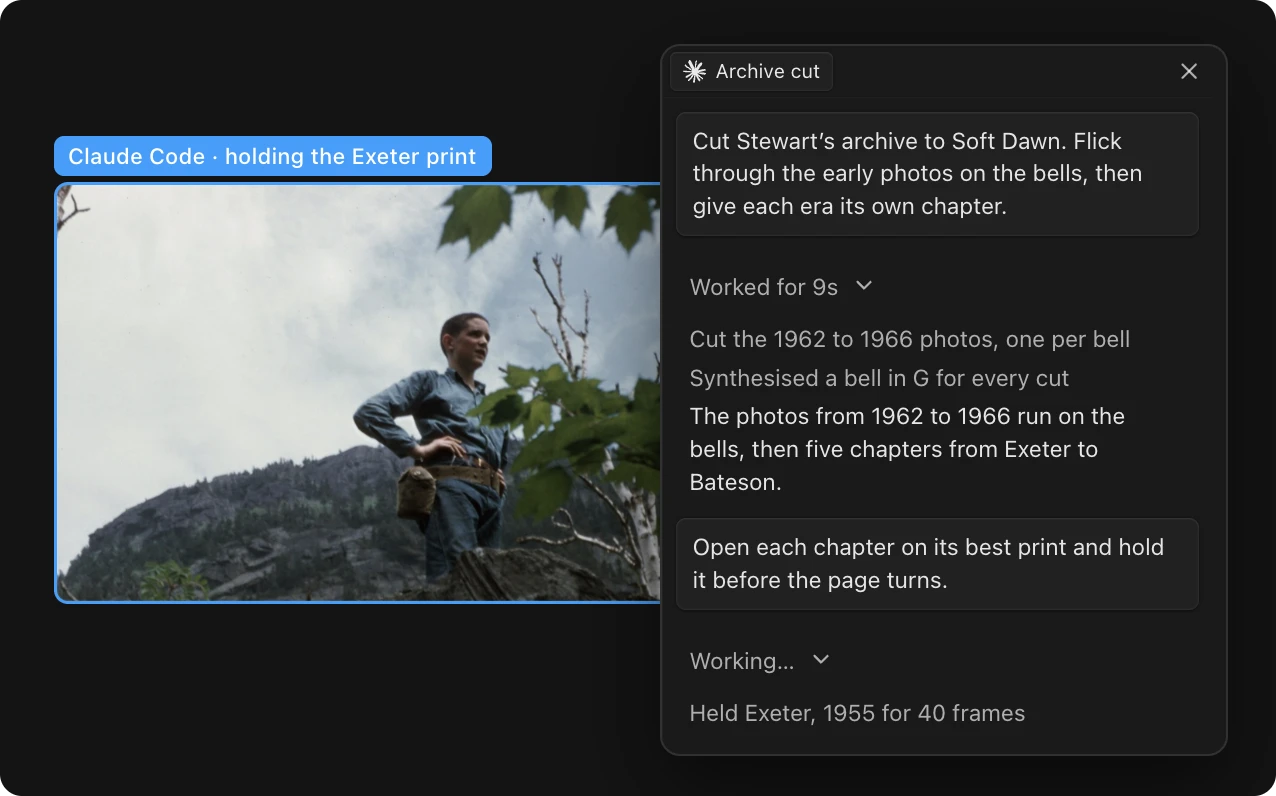The image size is (1276, 796).
Task: Click Held Exeter, 1955 for 40 frames
Action: coord(857,713)
